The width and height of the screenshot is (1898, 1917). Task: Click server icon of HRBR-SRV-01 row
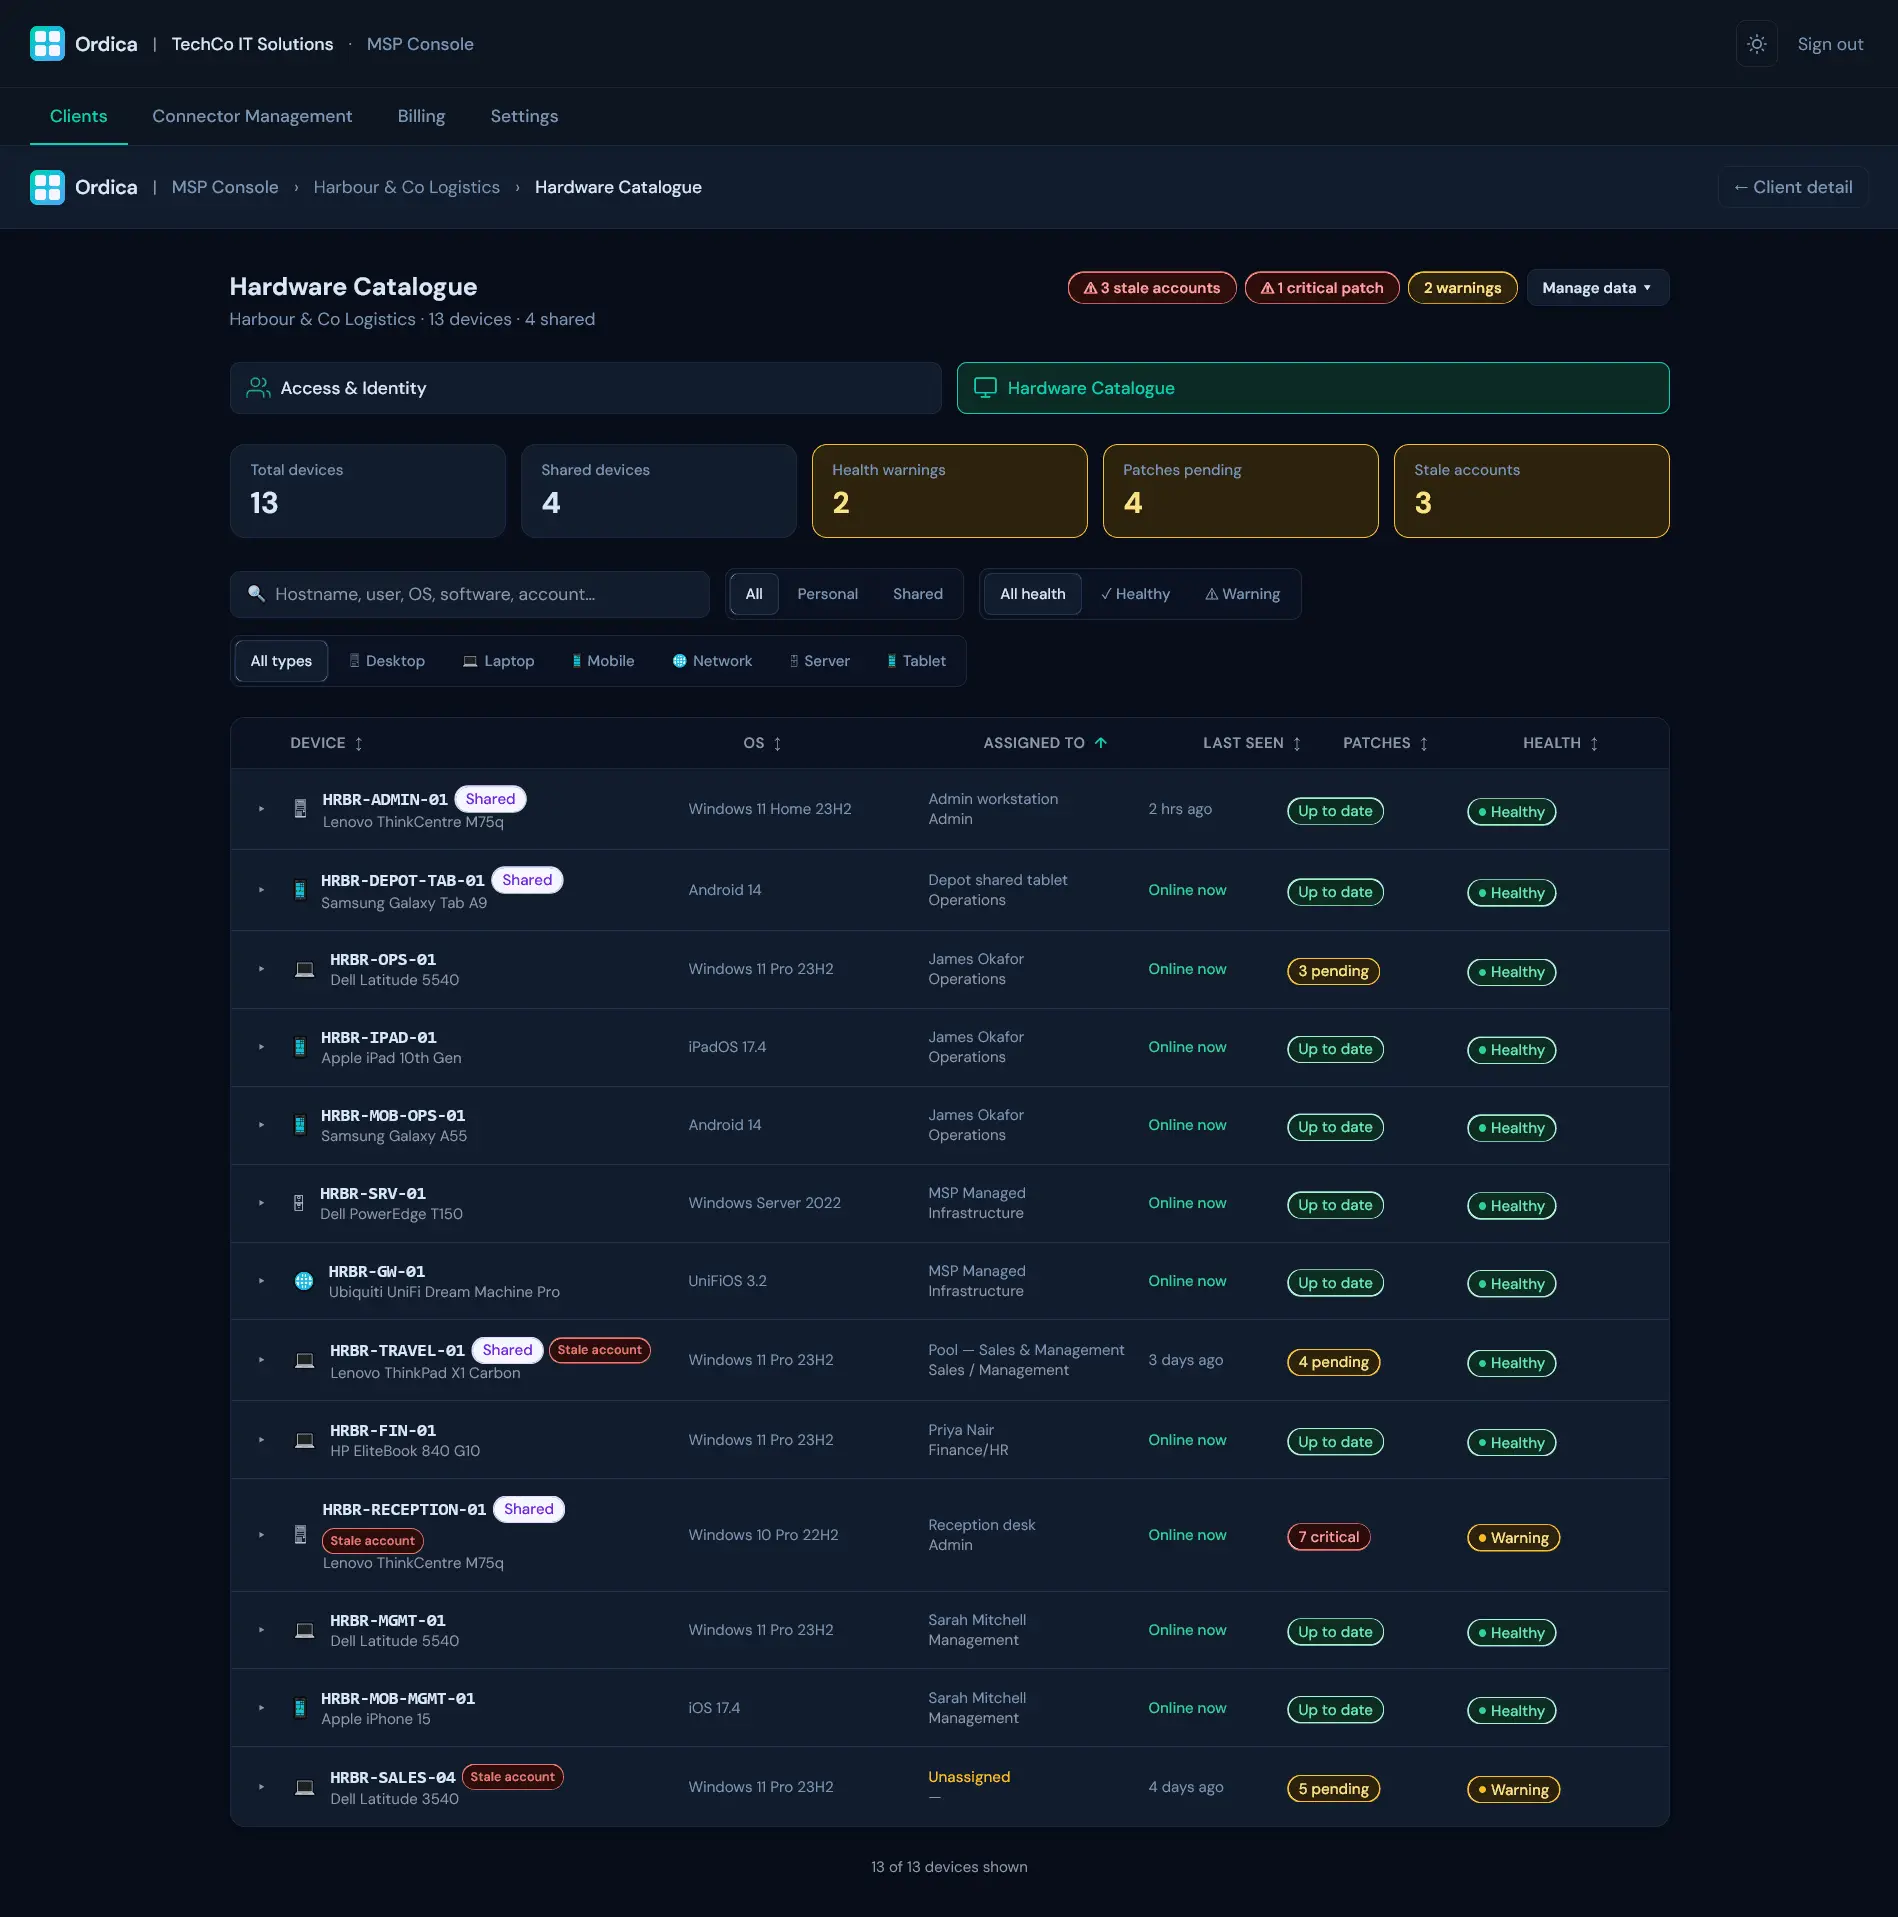tap(298, 1203)
